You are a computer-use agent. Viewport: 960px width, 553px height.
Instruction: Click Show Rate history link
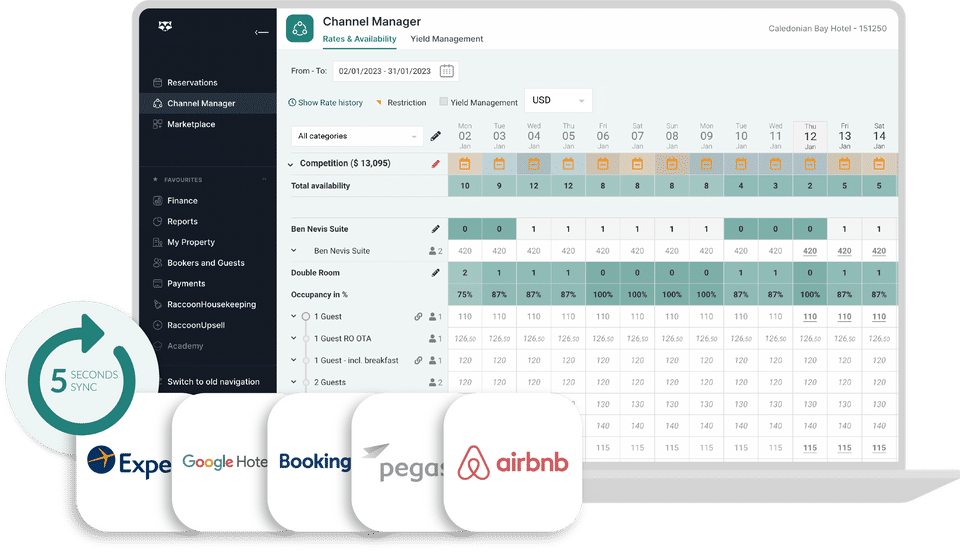[326, 103]
